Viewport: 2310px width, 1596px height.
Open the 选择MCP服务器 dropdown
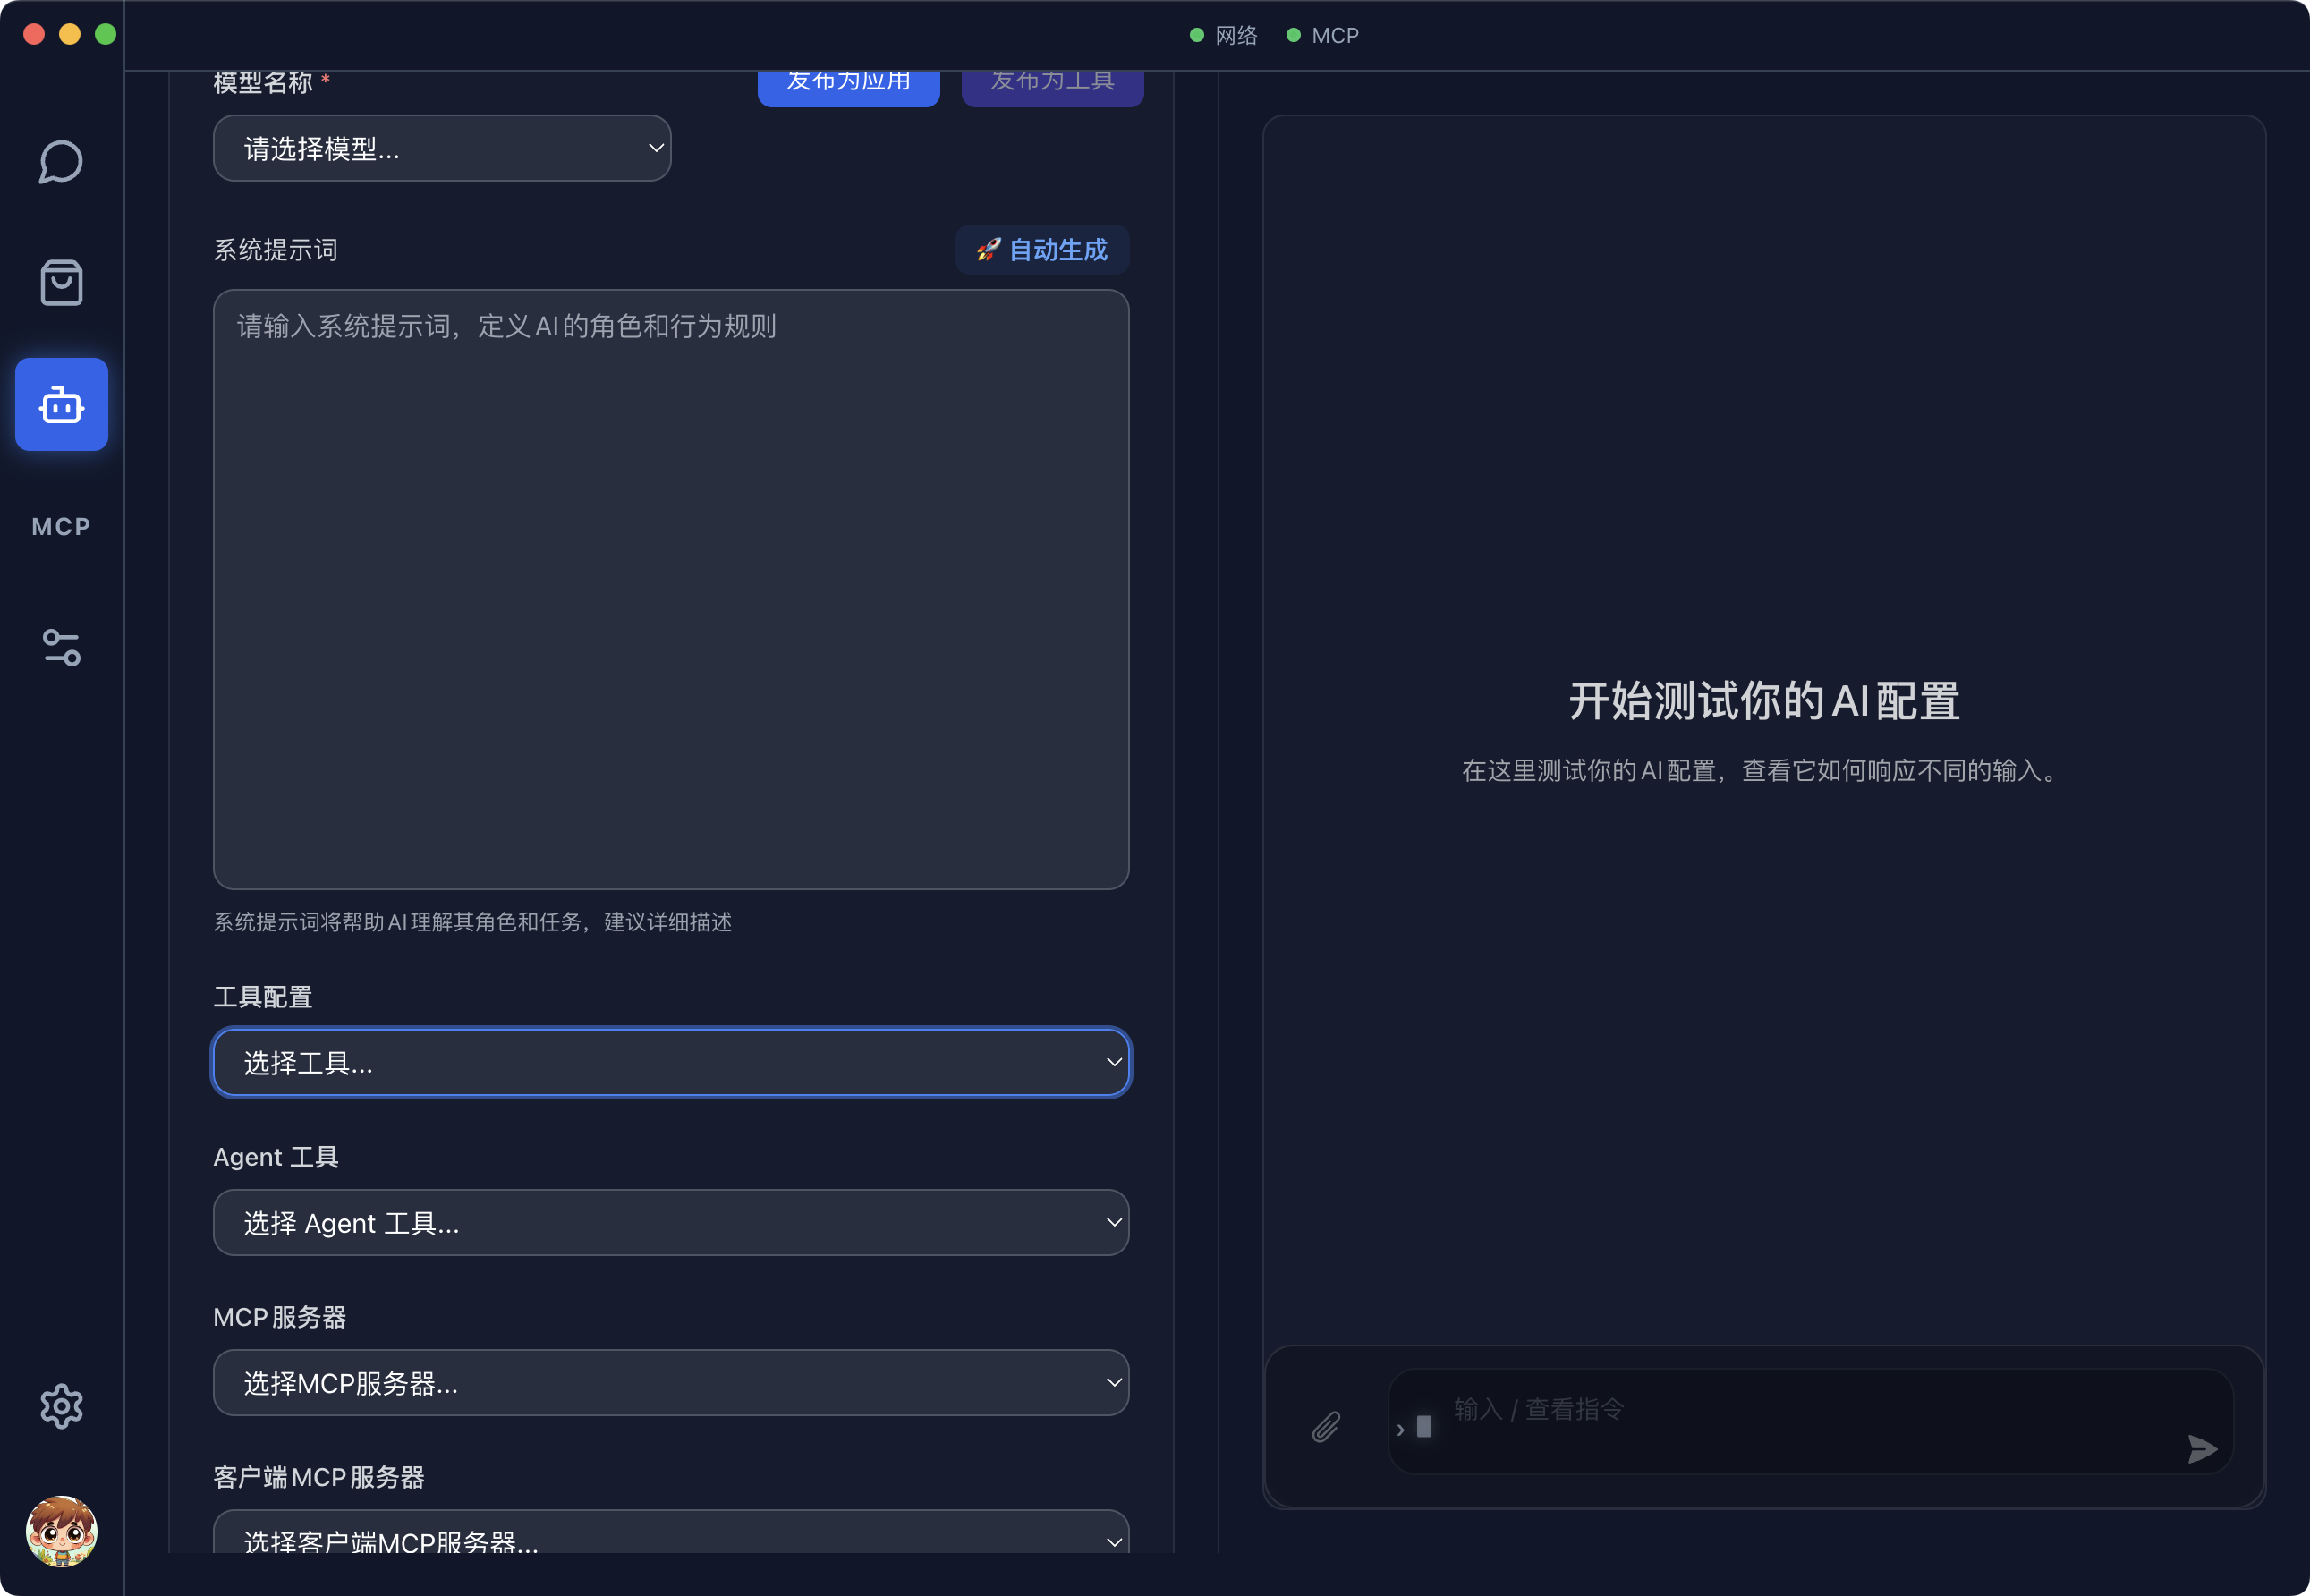click(670, 1383)
